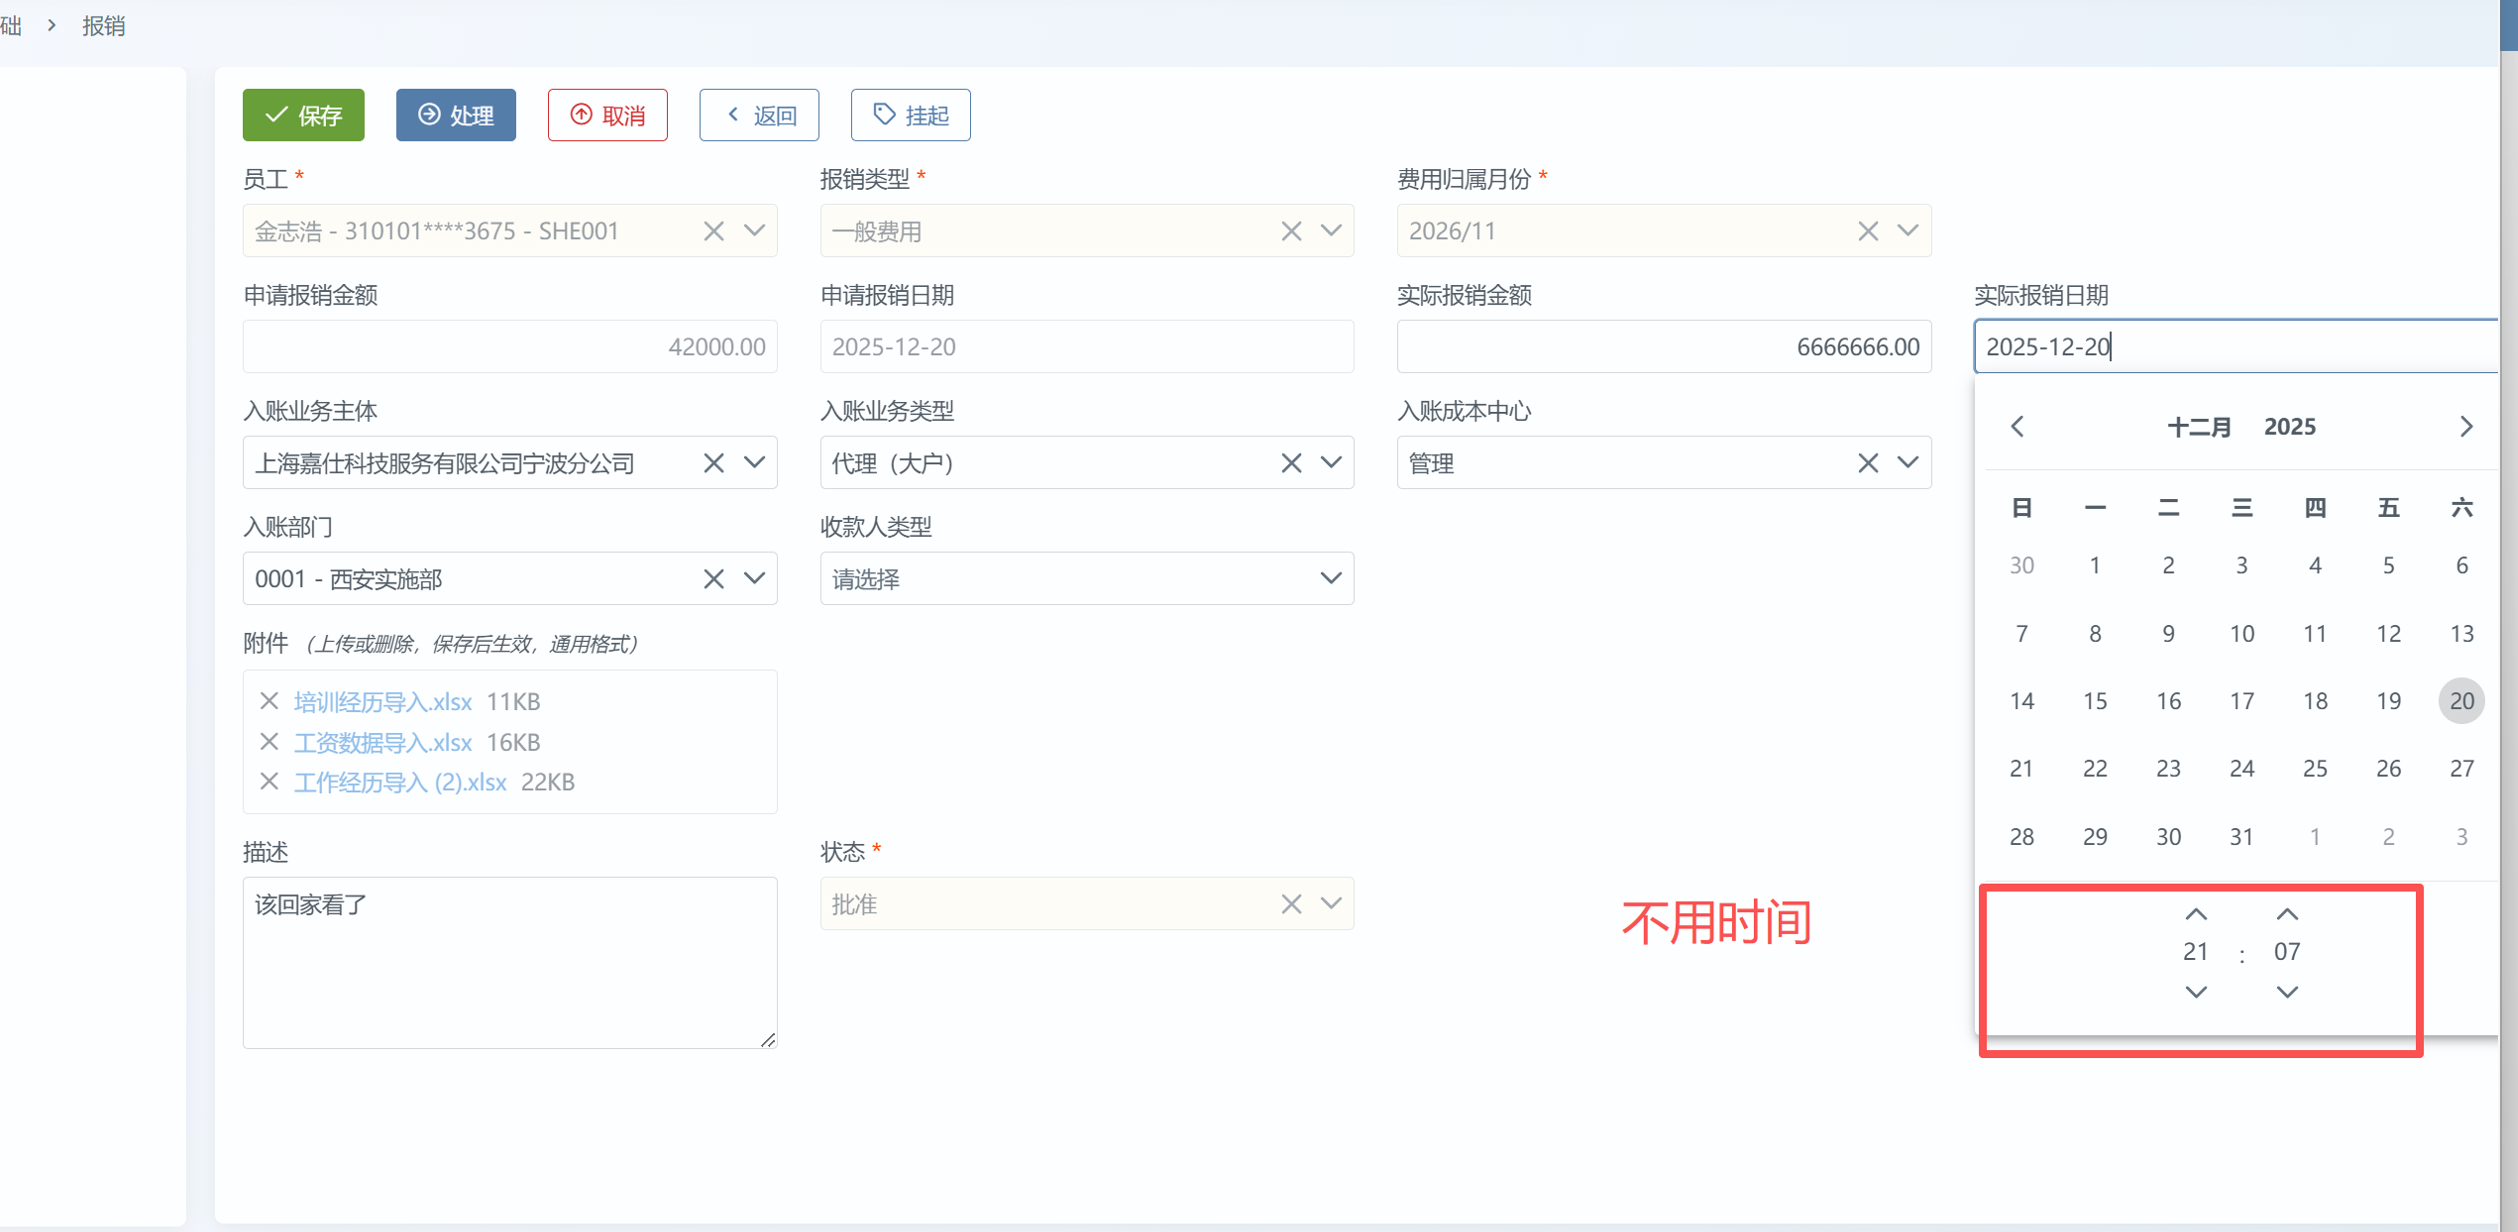
Task: Remove 工作经历导入 (2).xlsx attachment
Action: 268,782
